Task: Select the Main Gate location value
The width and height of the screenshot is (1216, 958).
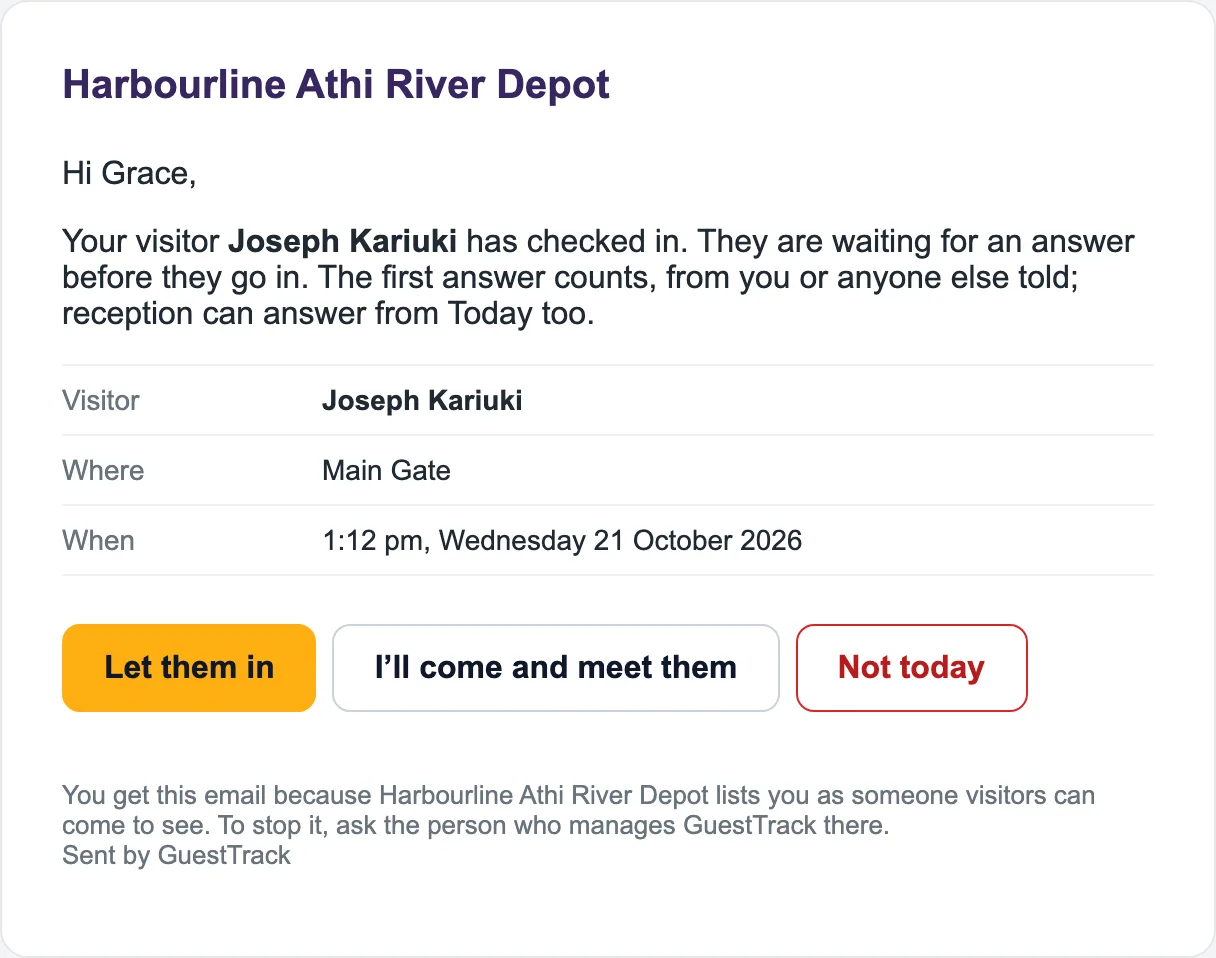Action: (x=386, y=471)
